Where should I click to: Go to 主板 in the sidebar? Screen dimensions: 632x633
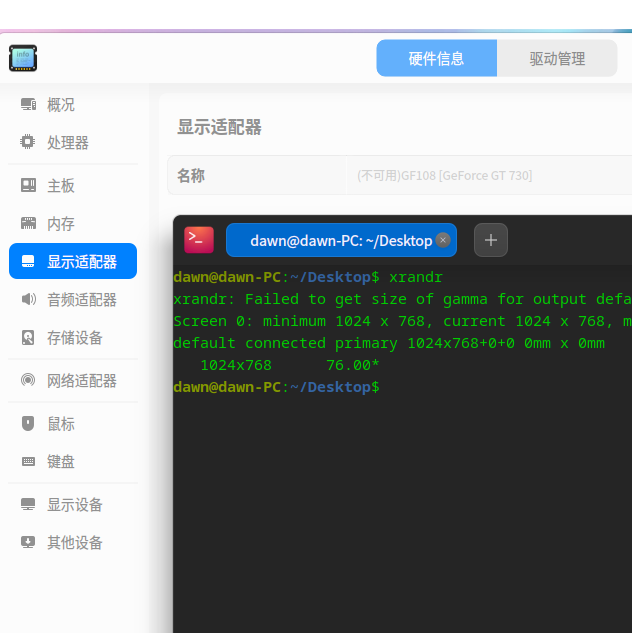(61, 186)
